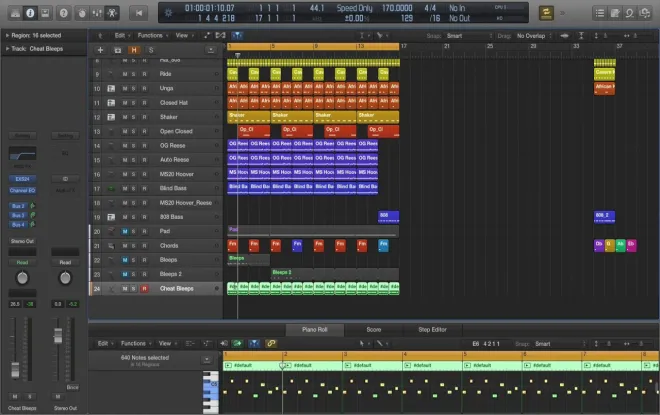Toggle the Inspector info button
Screen dimensions: 660x415
pyautogui.click(x=30, y=13)
